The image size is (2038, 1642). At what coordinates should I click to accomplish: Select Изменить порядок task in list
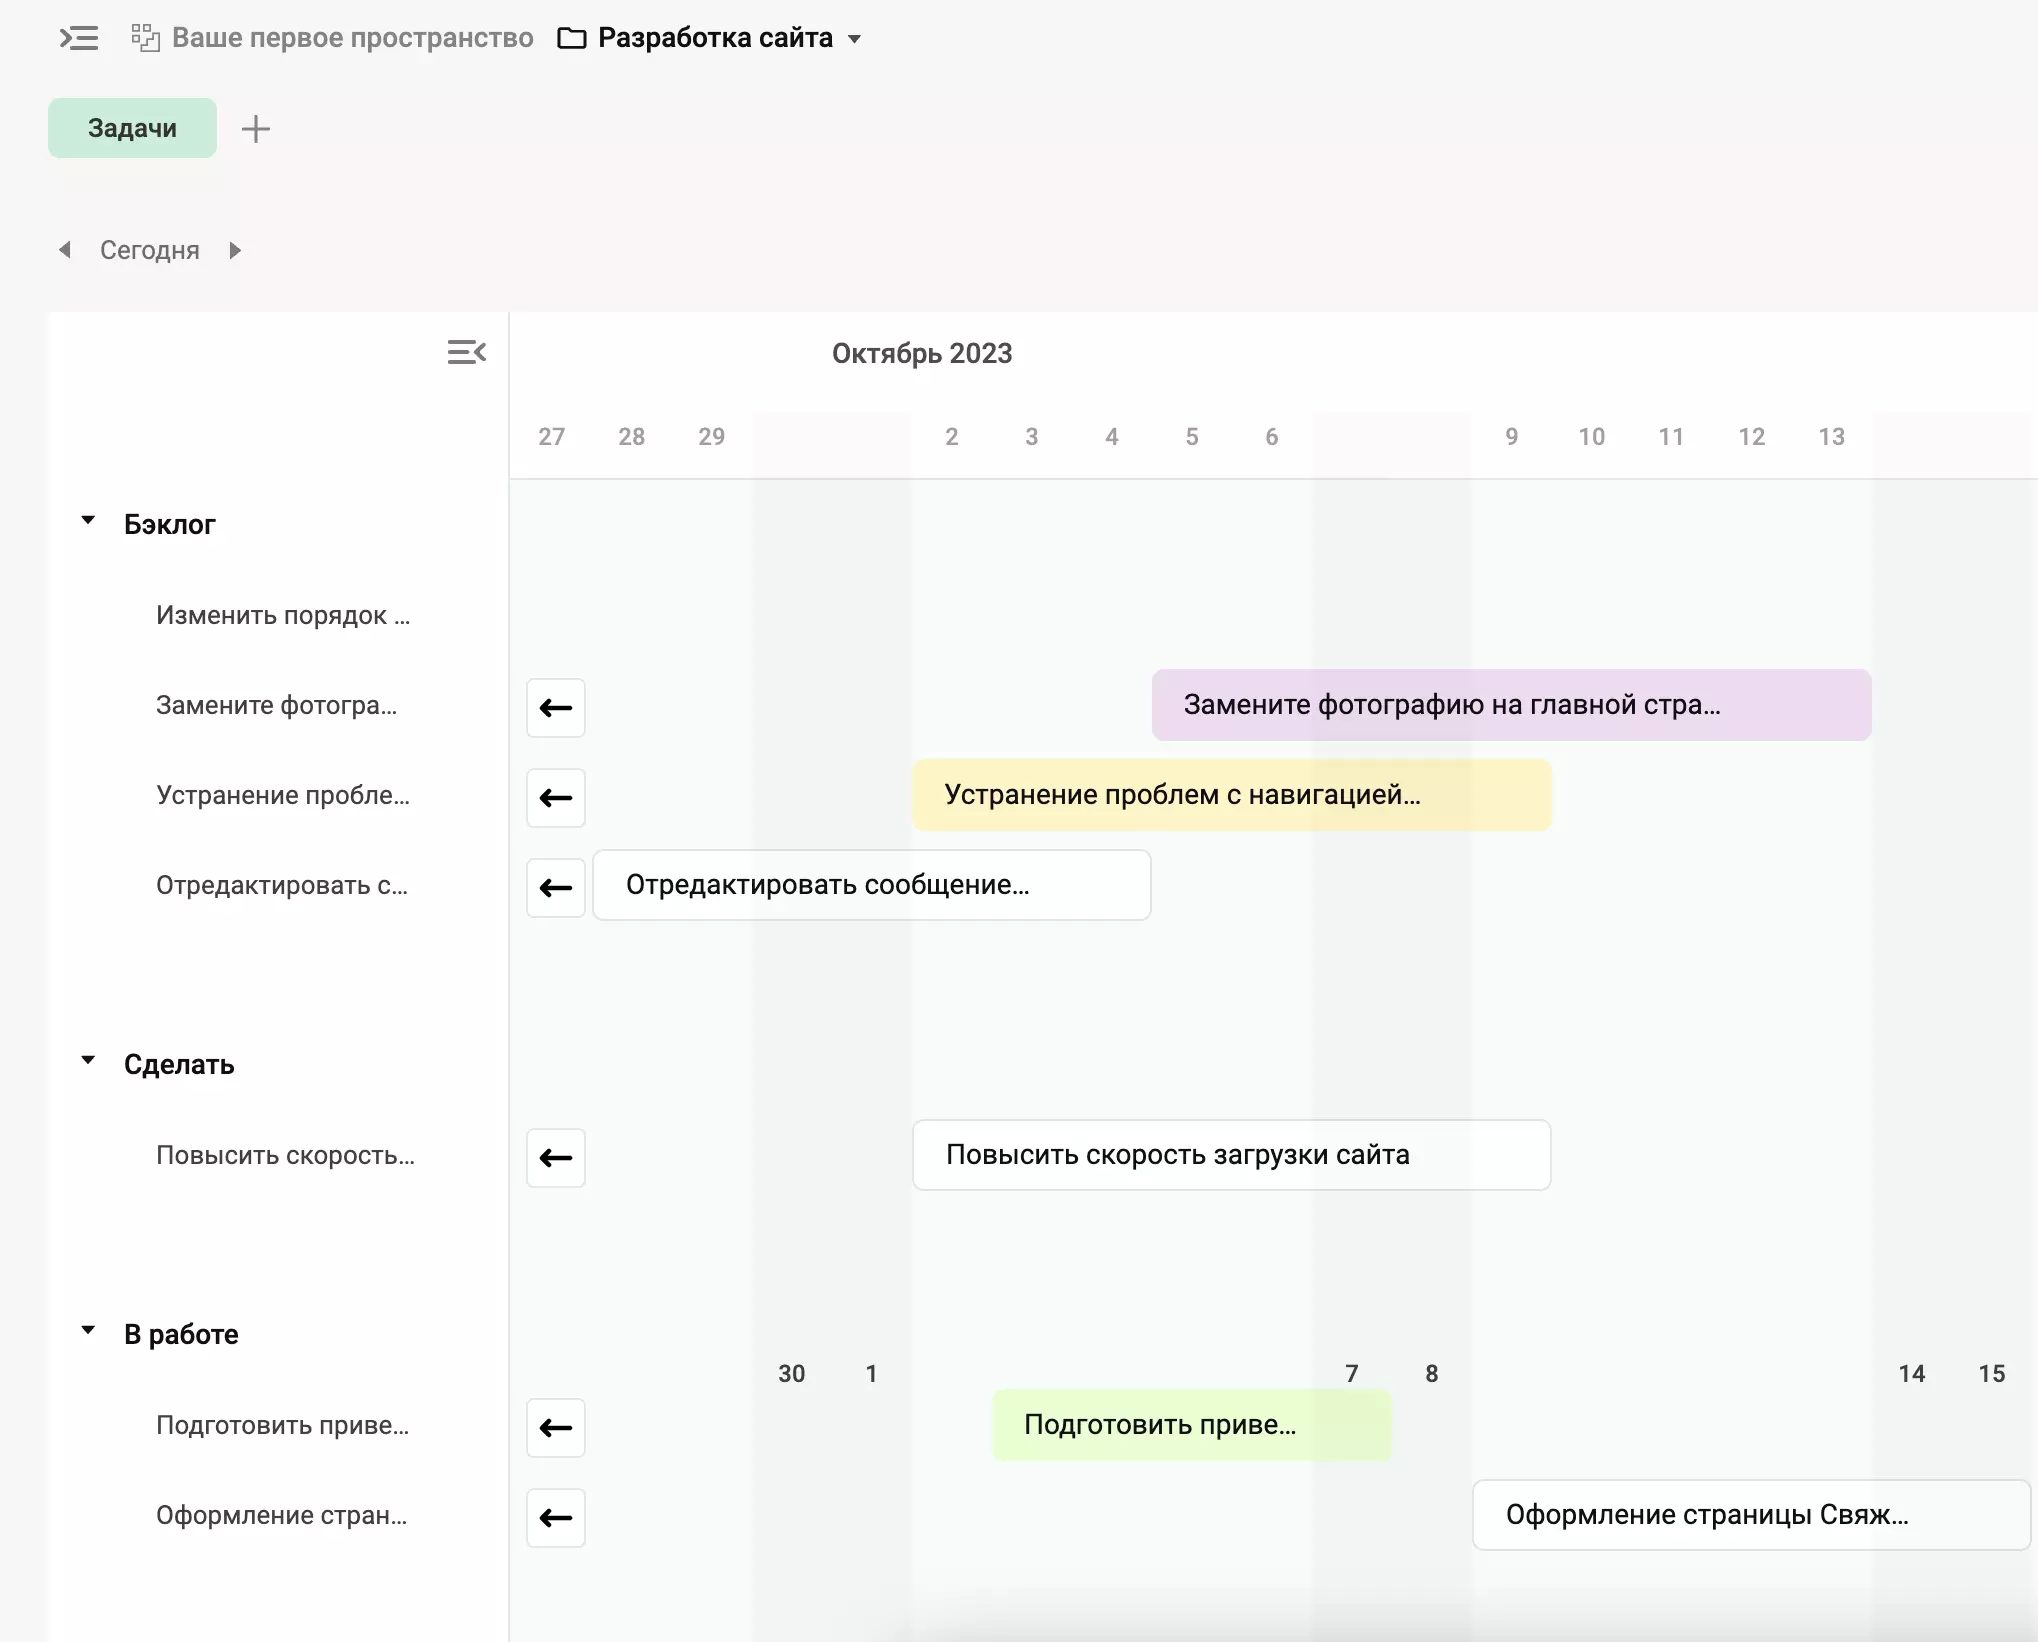click(x=282, y=615)
